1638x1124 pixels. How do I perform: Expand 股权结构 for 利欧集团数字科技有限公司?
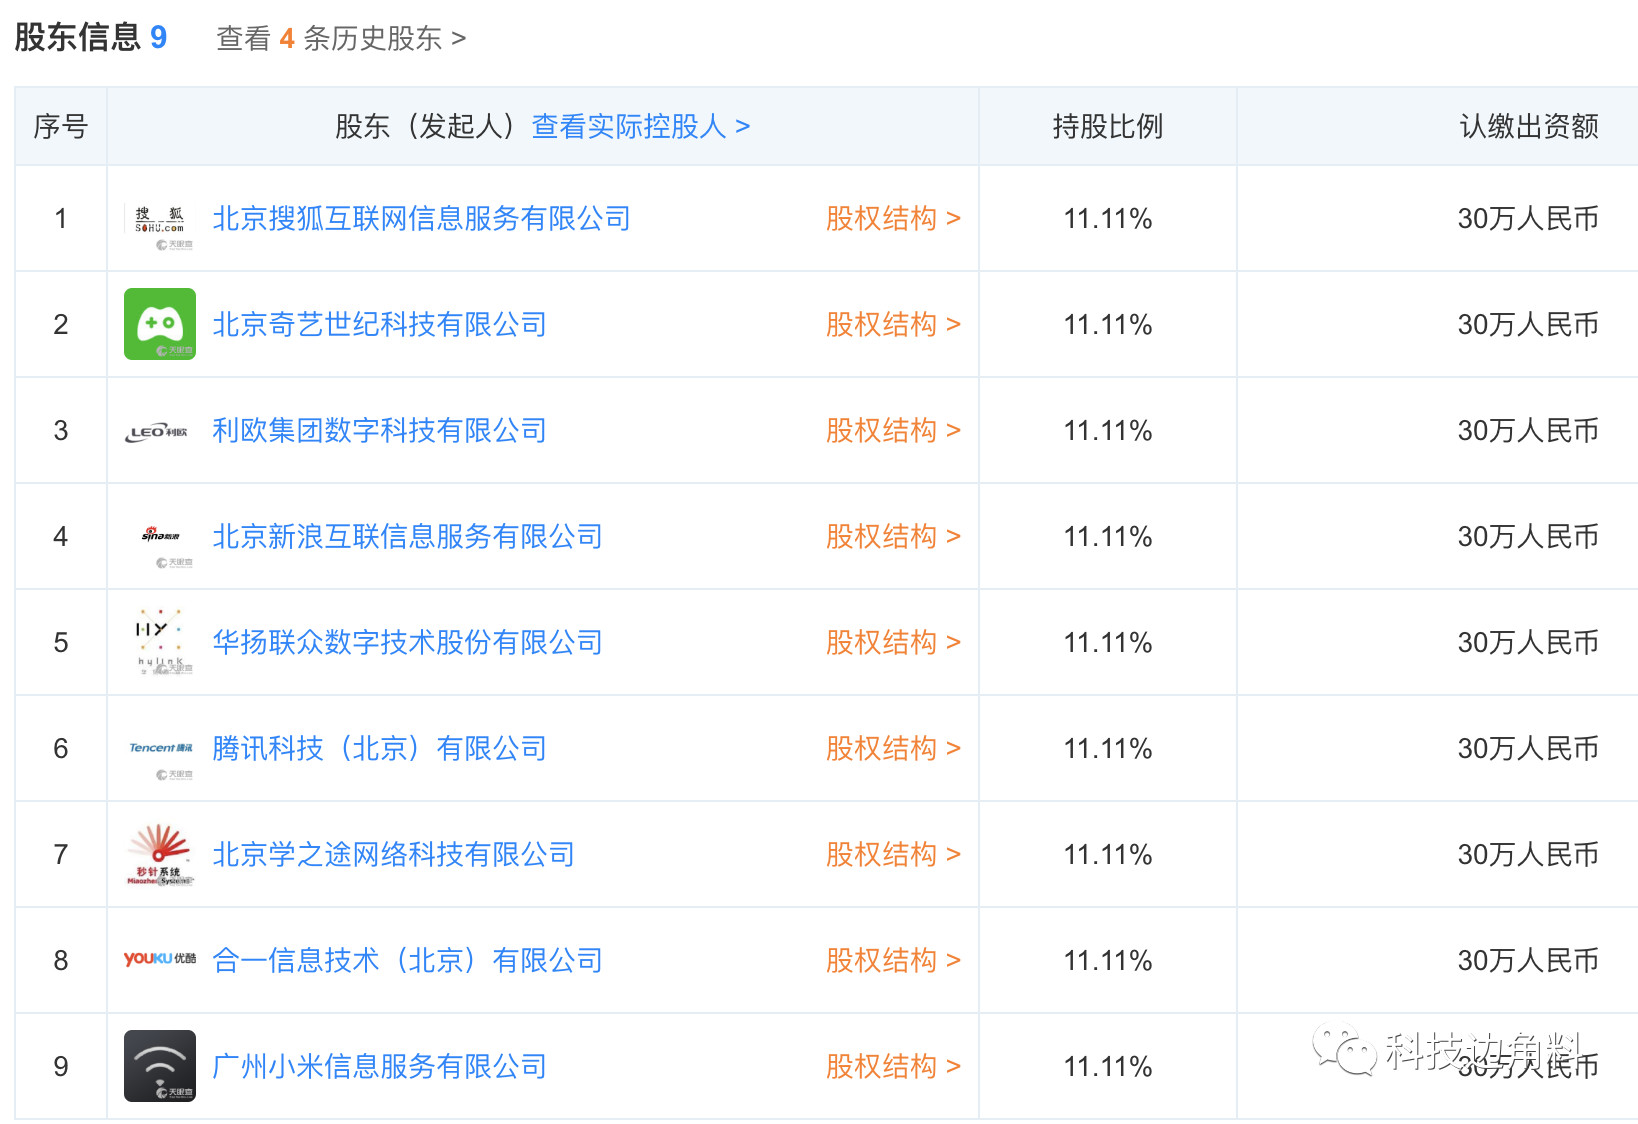click(892, 430)
